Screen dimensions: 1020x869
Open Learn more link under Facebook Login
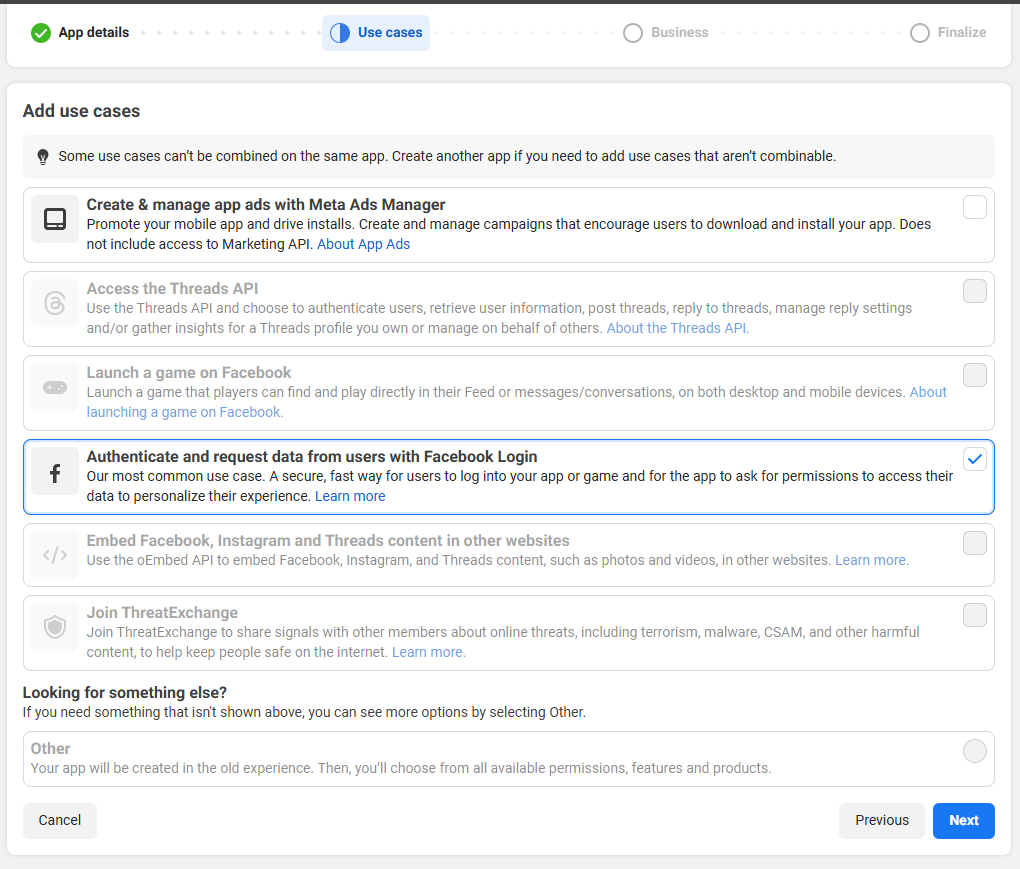tap(350, 496)
